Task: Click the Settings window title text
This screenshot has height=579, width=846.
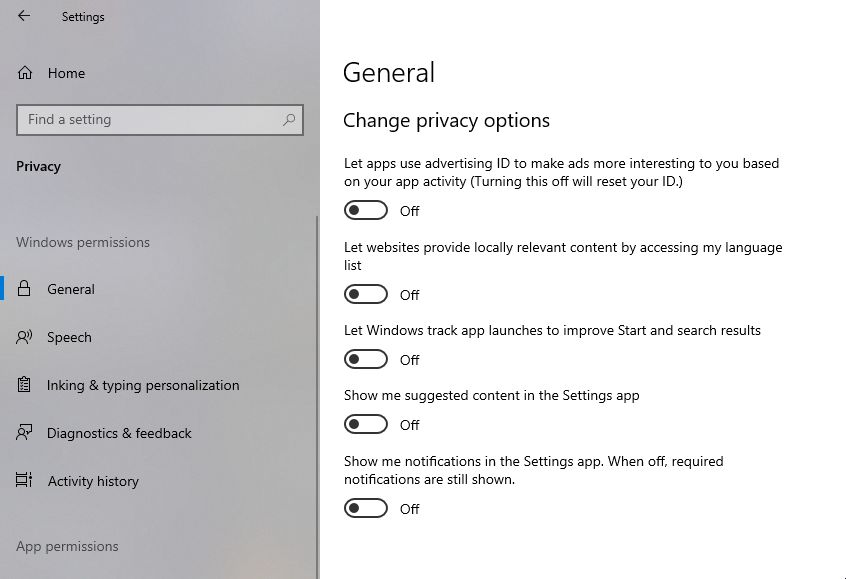Action: click(83, 17)
